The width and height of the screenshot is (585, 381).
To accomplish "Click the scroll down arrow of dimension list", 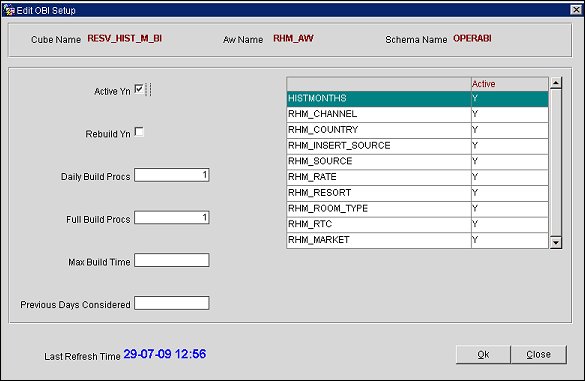I will [556, 243].
